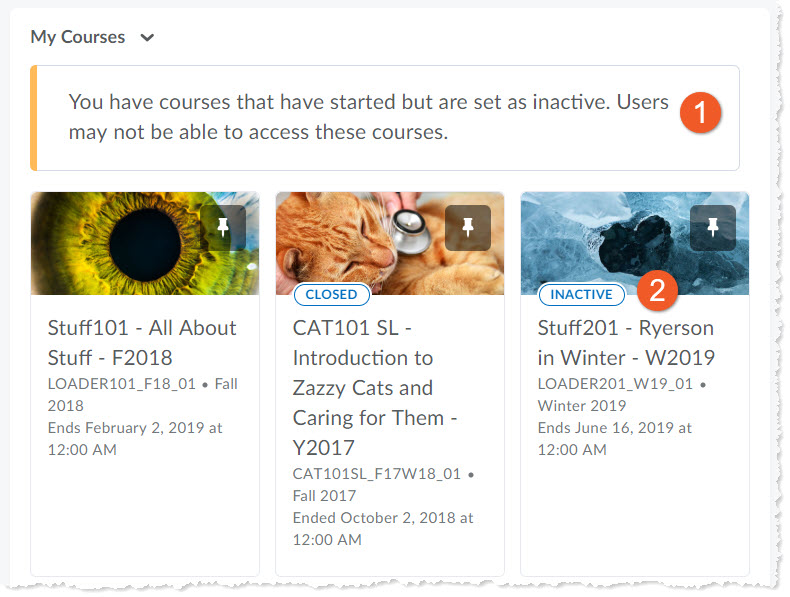This screenshot has width=790, height=597.
Task: Open the Stuff101 - All About Stuff course
Action: [x=141, y=342]
